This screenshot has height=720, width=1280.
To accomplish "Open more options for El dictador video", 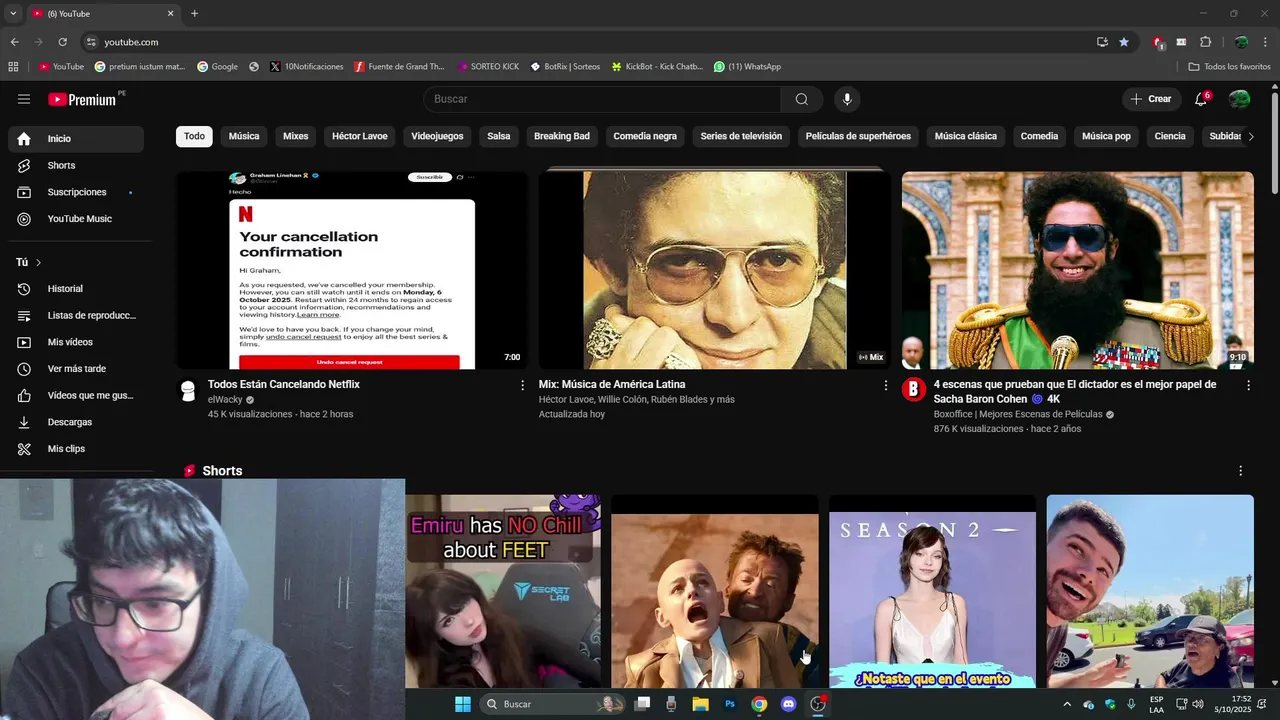I will [x=1248, y=385].
